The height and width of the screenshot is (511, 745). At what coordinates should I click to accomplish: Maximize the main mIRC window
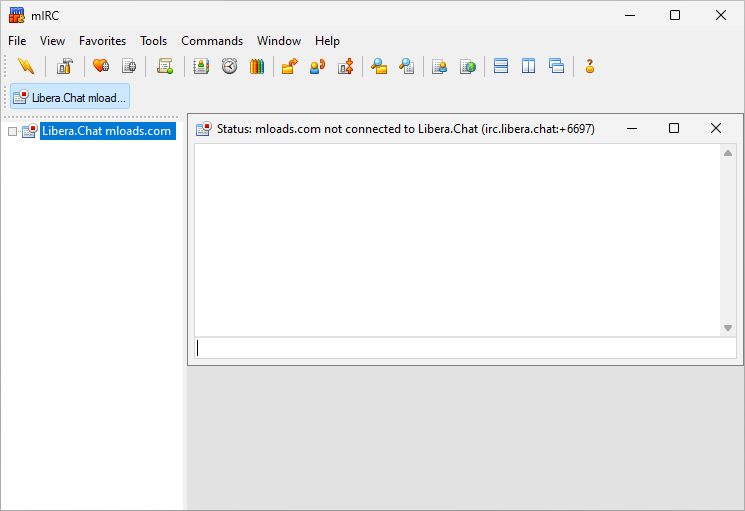pos(675,15)
